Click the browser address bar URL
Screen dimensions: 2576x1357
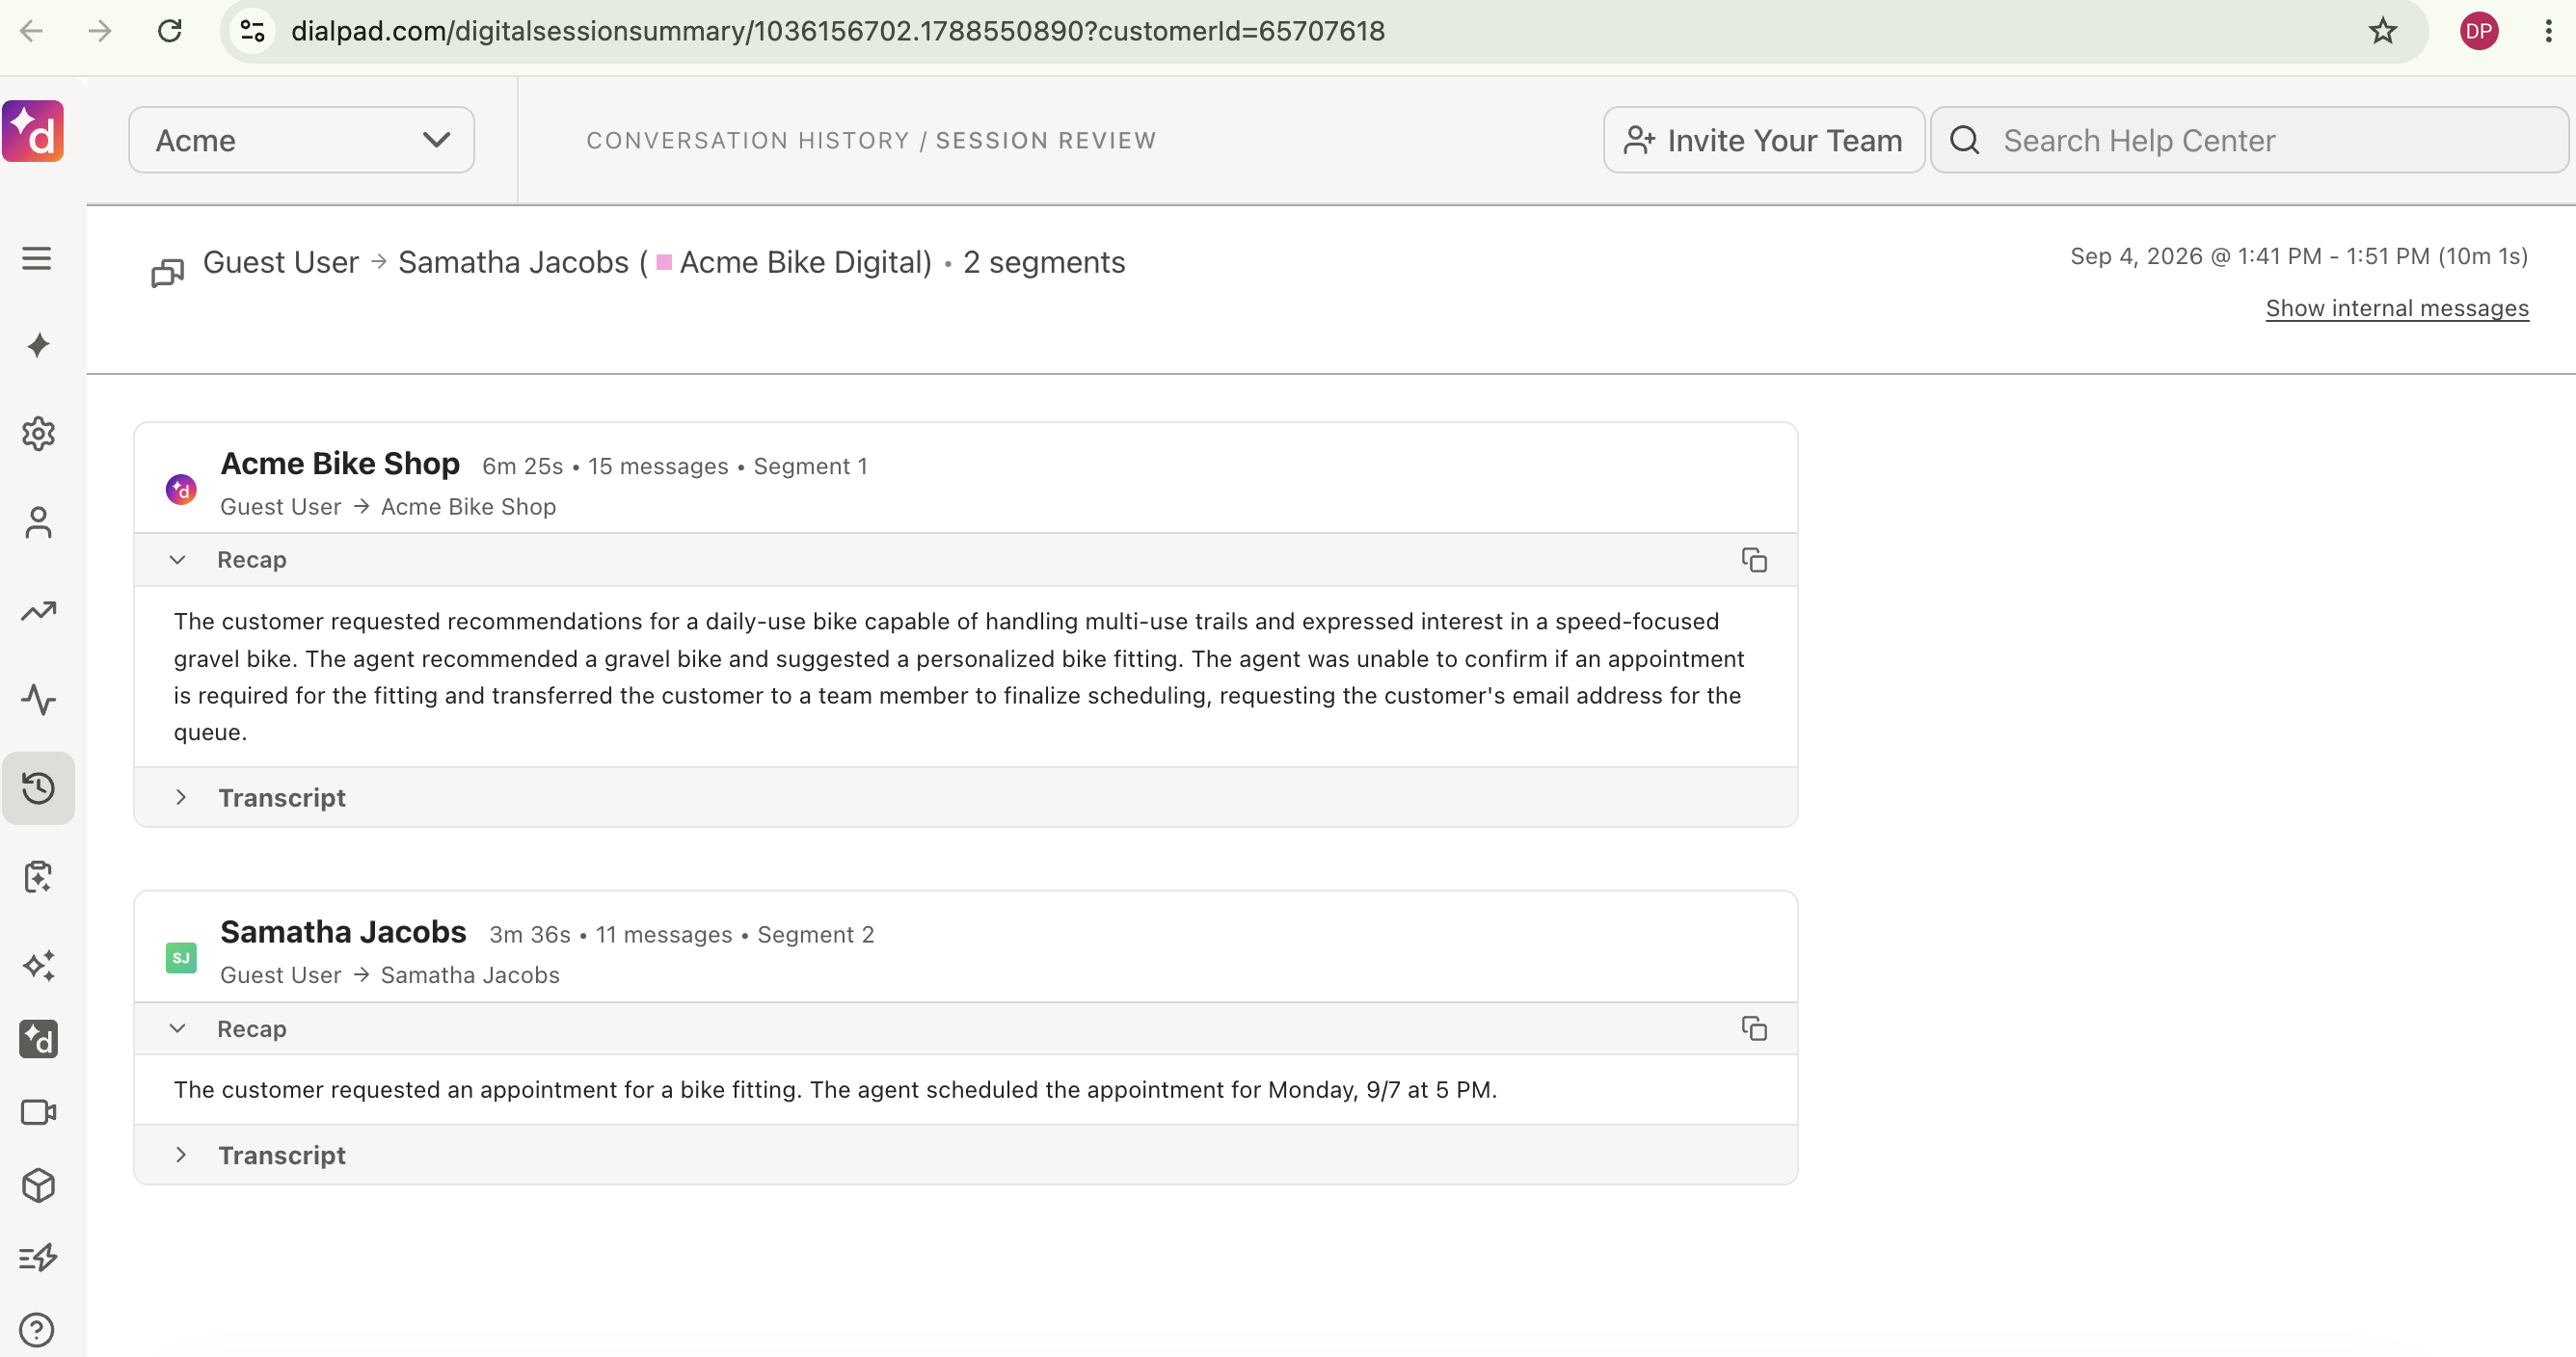point(837,31)
